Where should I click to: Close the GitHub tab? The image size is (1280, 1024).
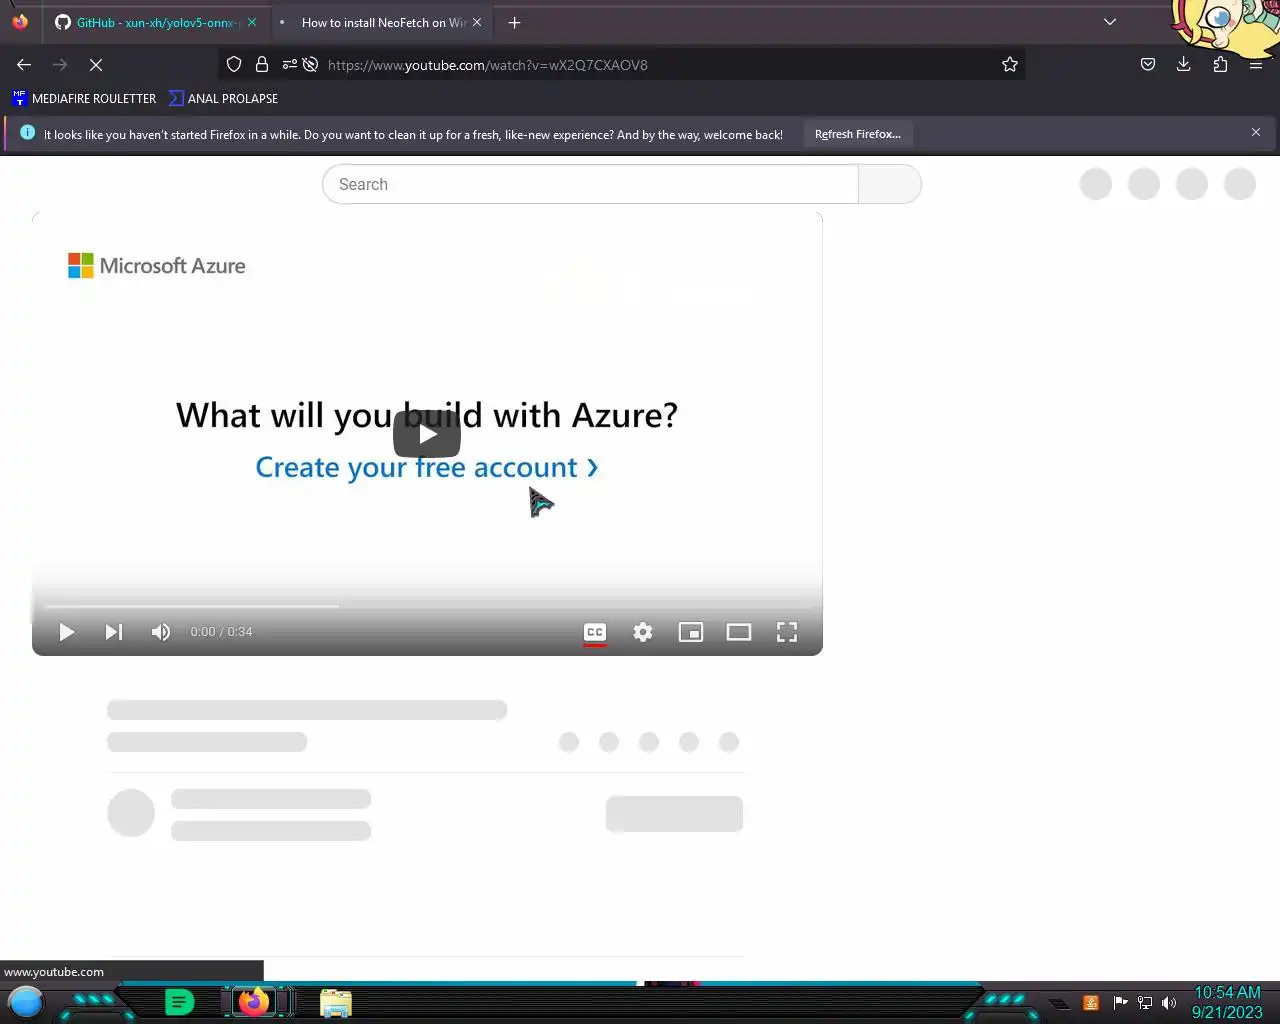pyautogui.click(x=252, y=22)
